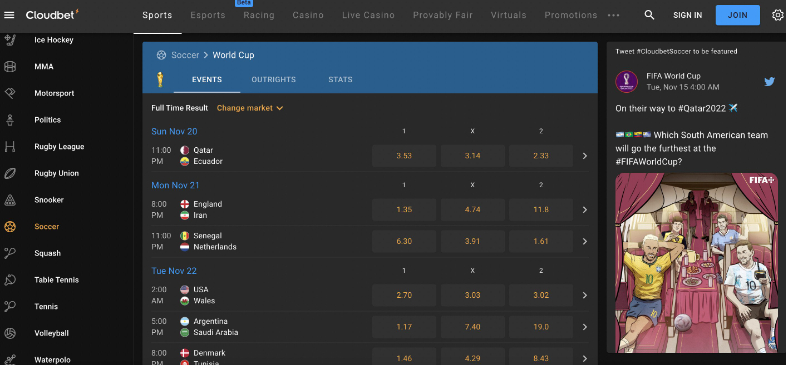The image size is (786, 365).
Task: Click the JOIN button
Action: coord(737,15)
